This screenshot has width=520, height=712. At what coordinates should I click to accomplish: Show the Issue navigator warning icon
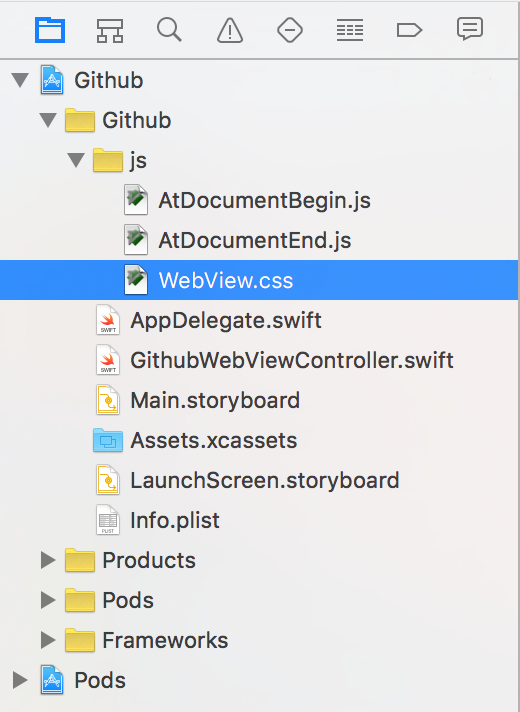(x=230, y=30)
